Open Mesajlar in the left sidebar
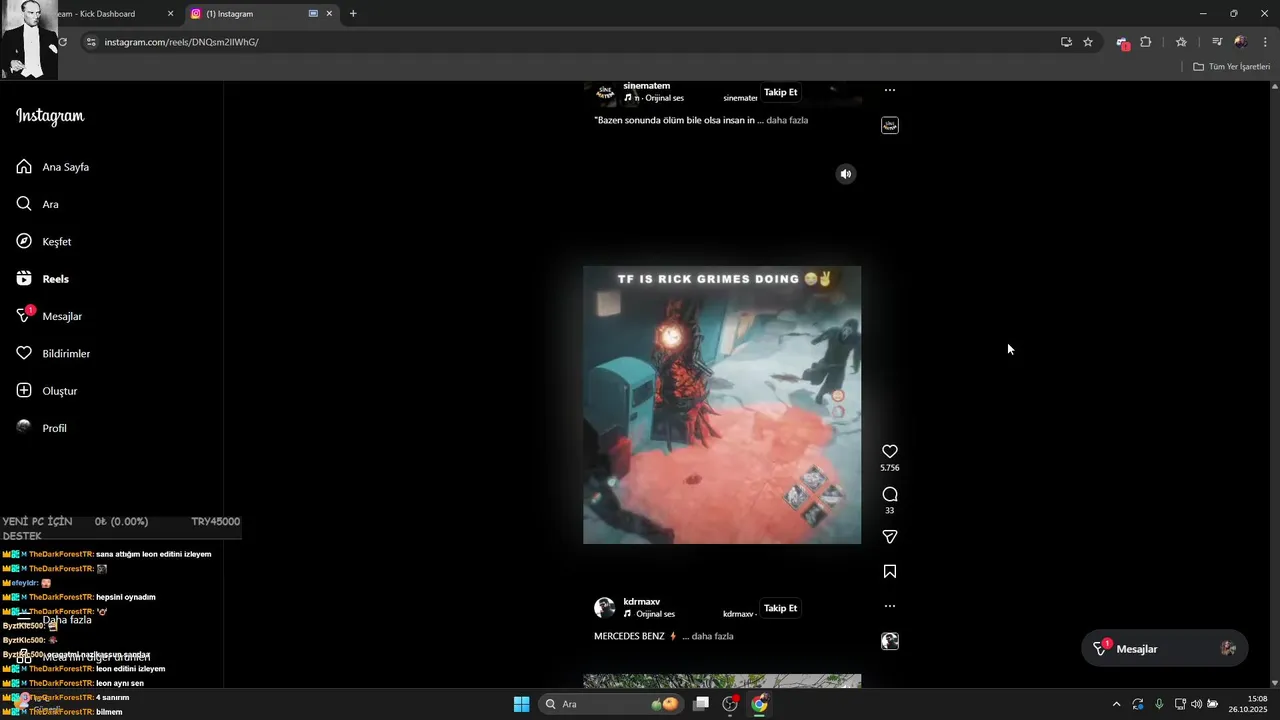 point(49,316)
